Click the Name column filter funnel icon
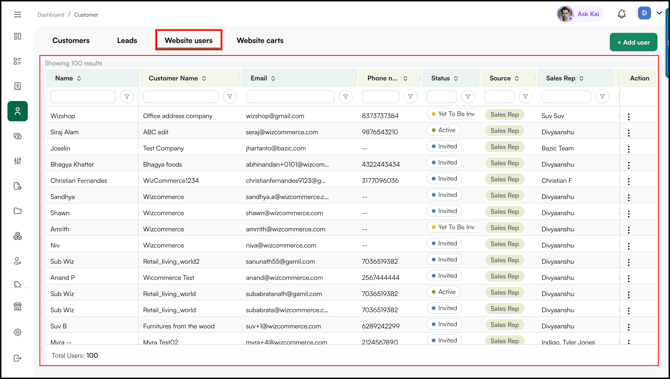This screenshot has height=379, width=670. pos(127,97)
